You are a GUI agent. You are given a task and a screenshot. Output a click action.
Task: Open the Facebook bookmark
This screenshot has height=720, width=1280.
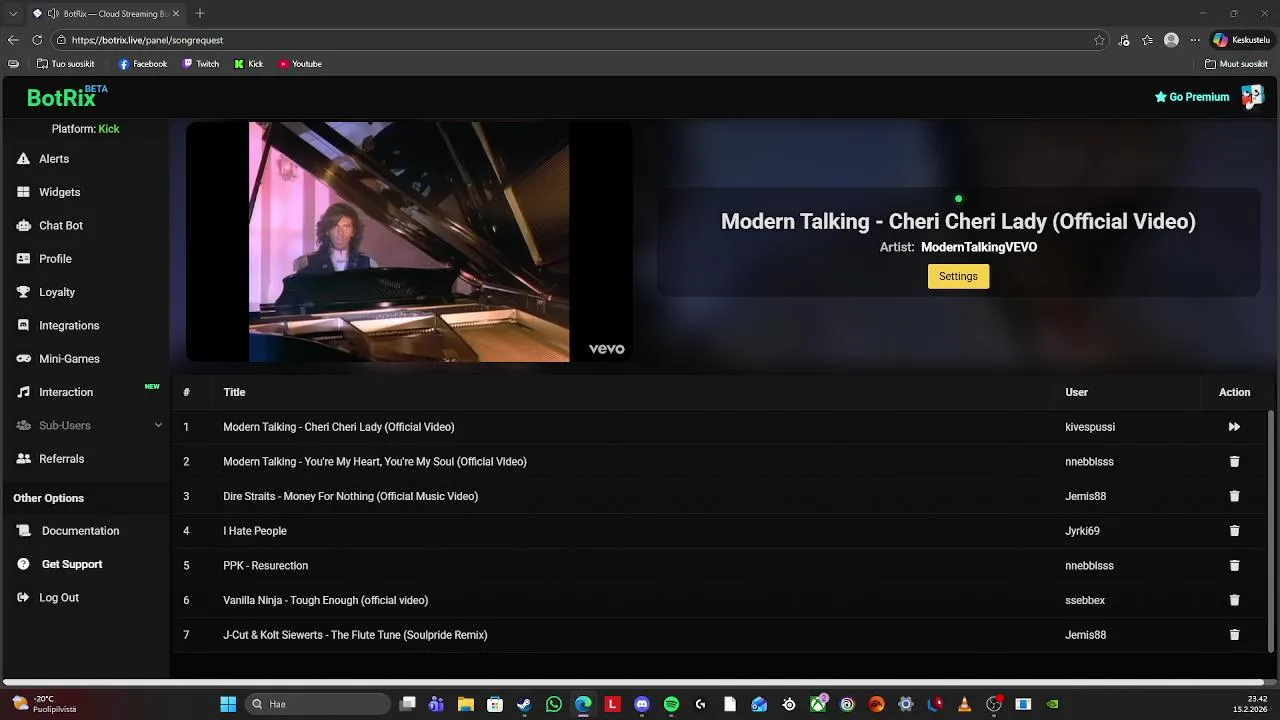[143, 64]
